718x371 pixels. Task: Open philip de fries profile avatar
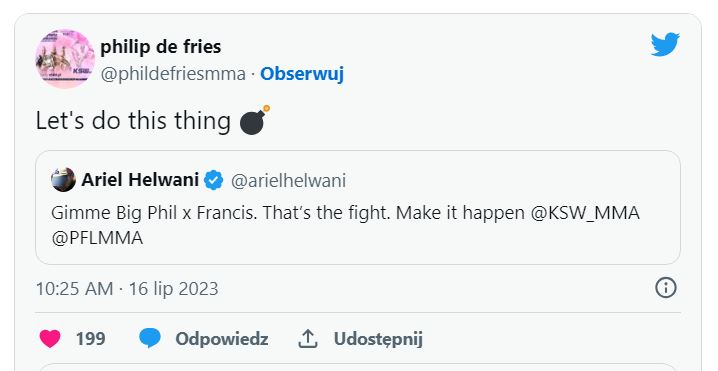click(65, 59)
